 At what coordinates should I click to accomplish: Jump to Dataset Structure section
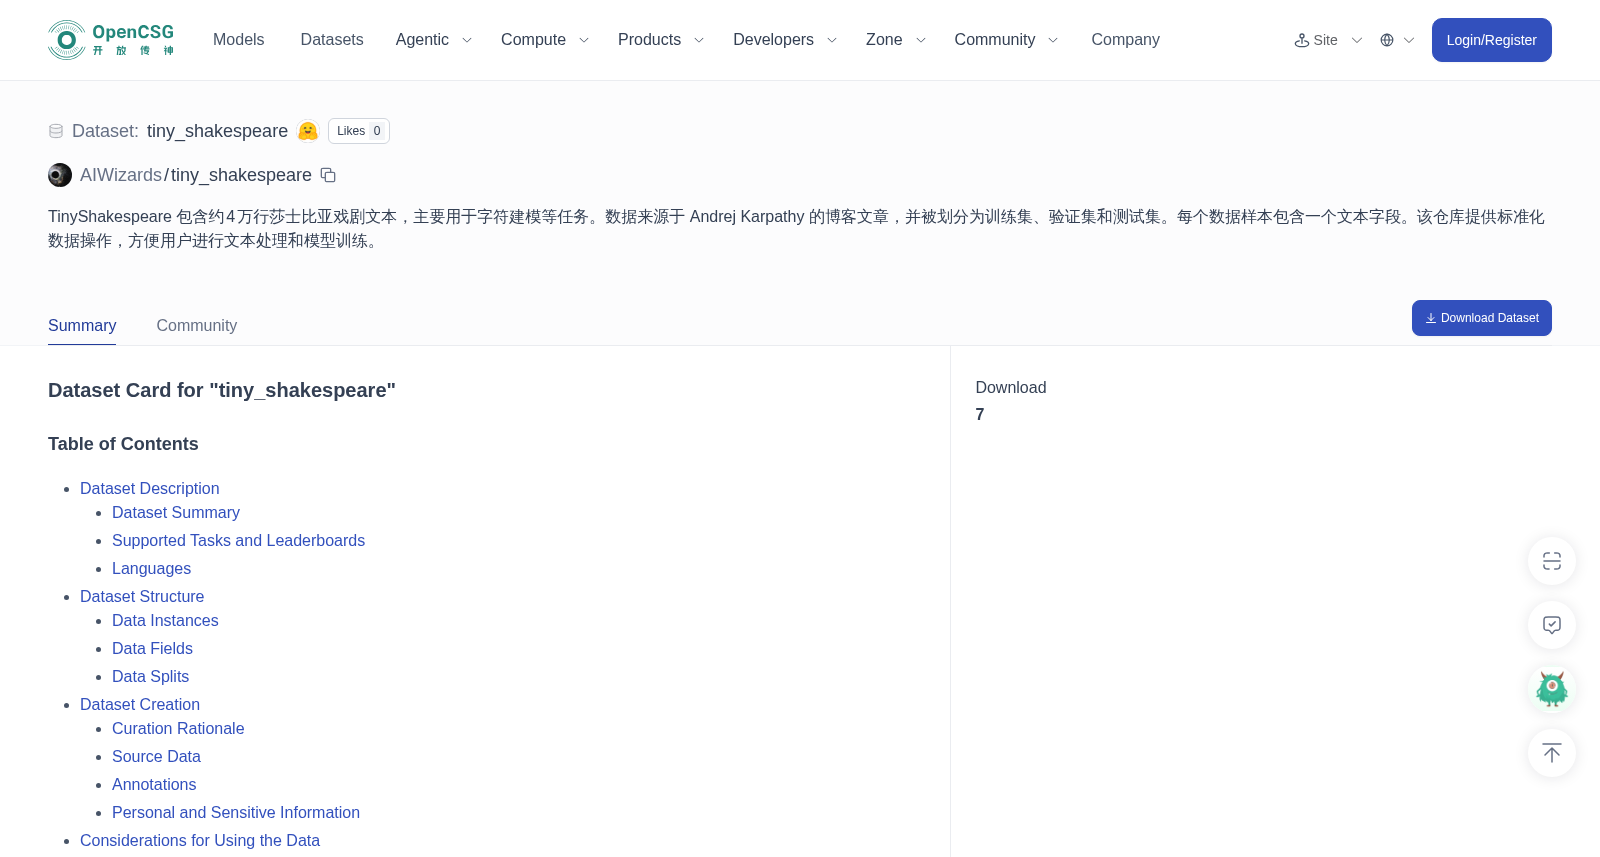coord(142,596)
